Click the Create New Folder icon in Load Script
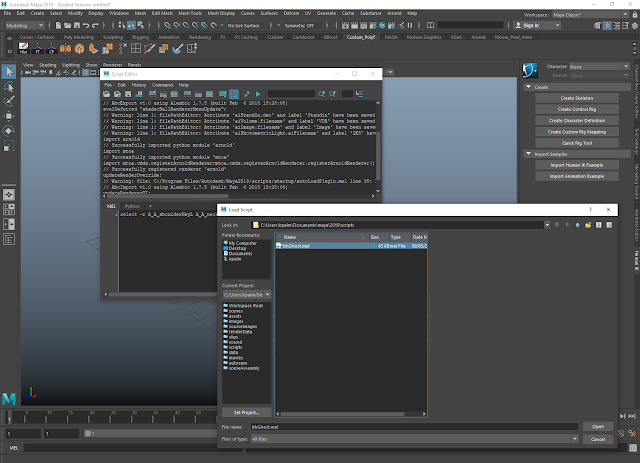The image size is (640, 463). [588, 225]
